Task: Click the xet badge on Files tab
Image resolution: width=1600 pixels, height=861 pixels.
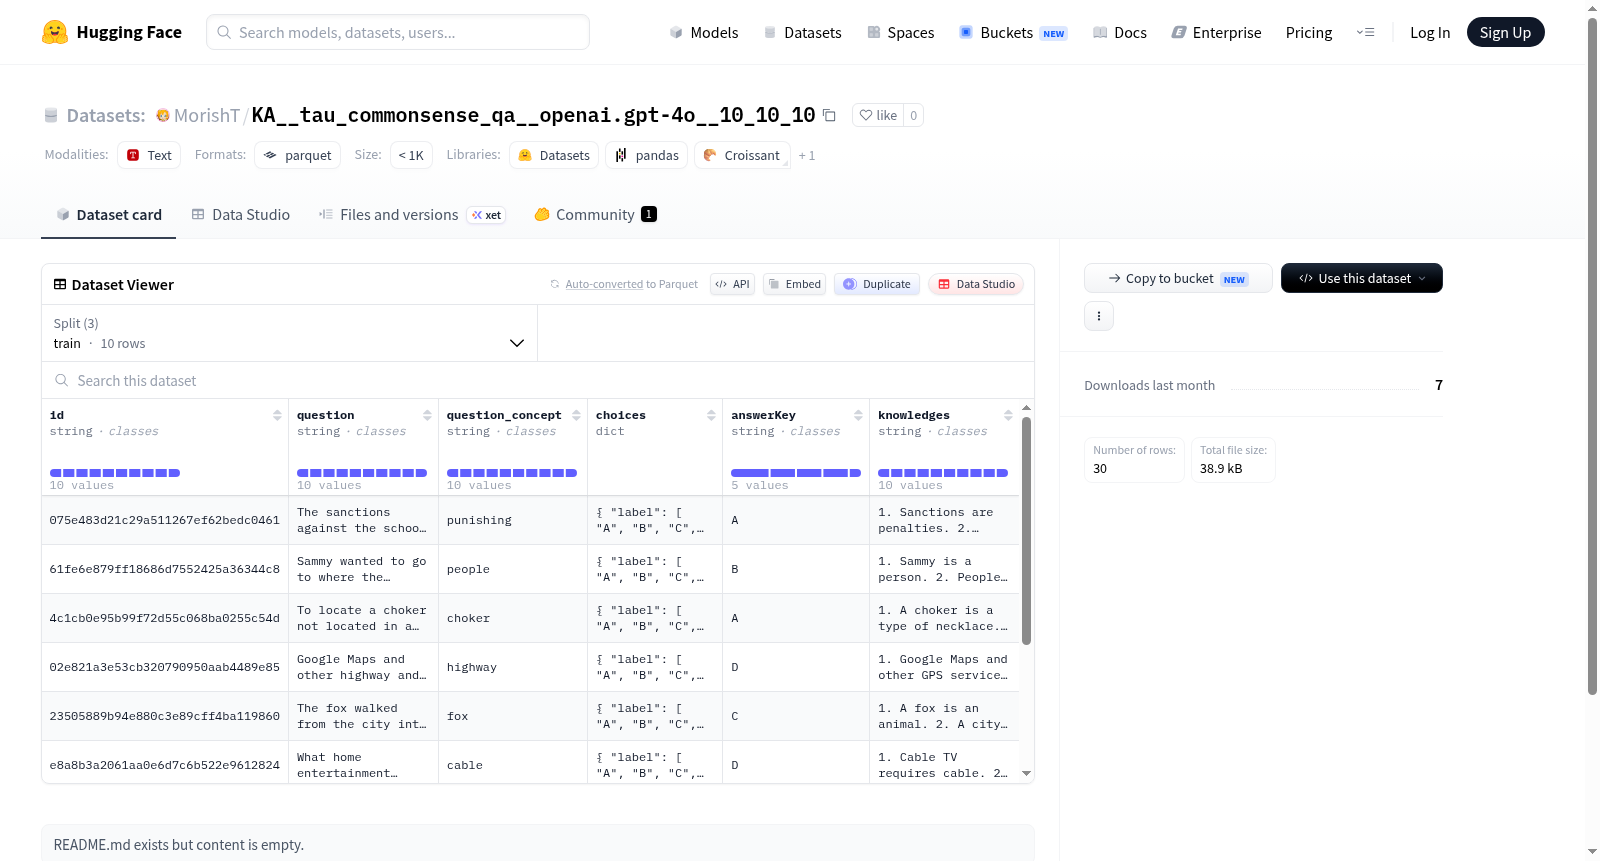Action: [486, 215]
